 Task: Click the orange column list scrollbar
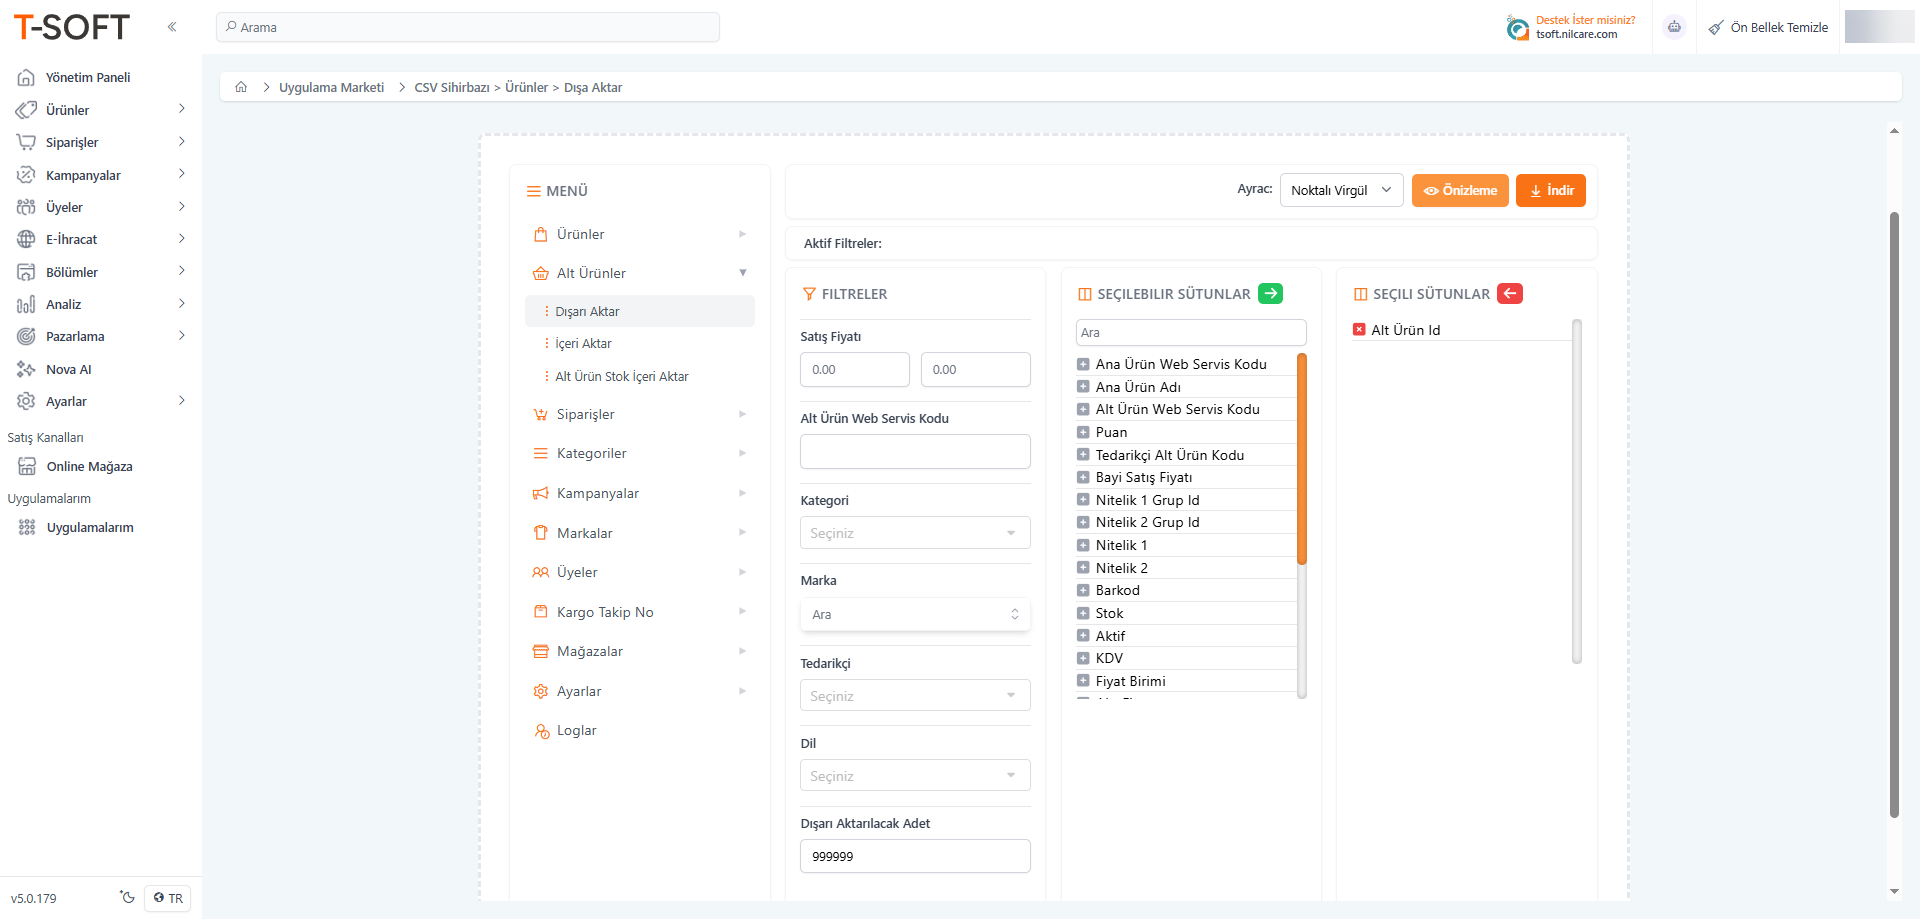click(x=1301, y=458)
